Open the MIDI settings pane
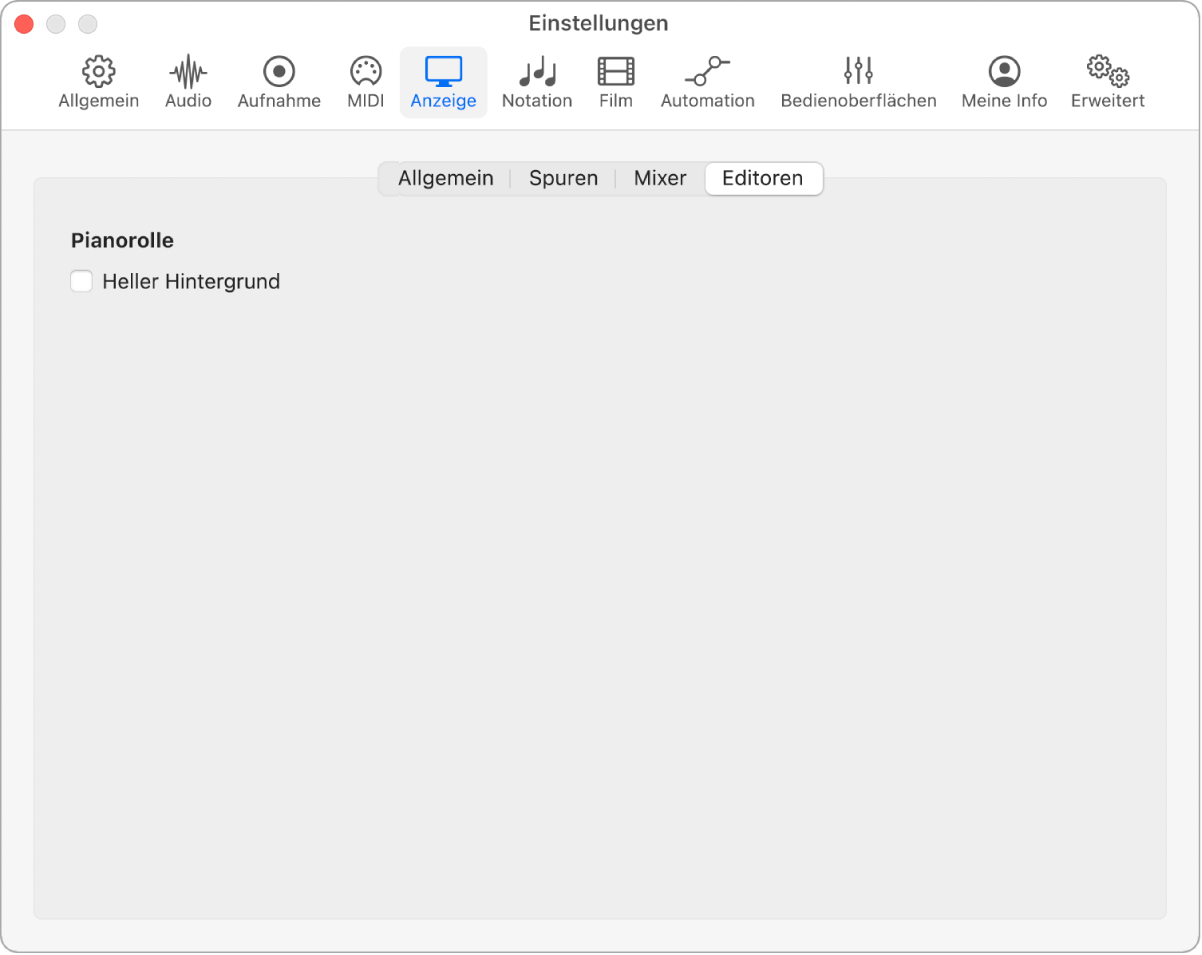This screenshot has width=1202, height=955. 366,83
